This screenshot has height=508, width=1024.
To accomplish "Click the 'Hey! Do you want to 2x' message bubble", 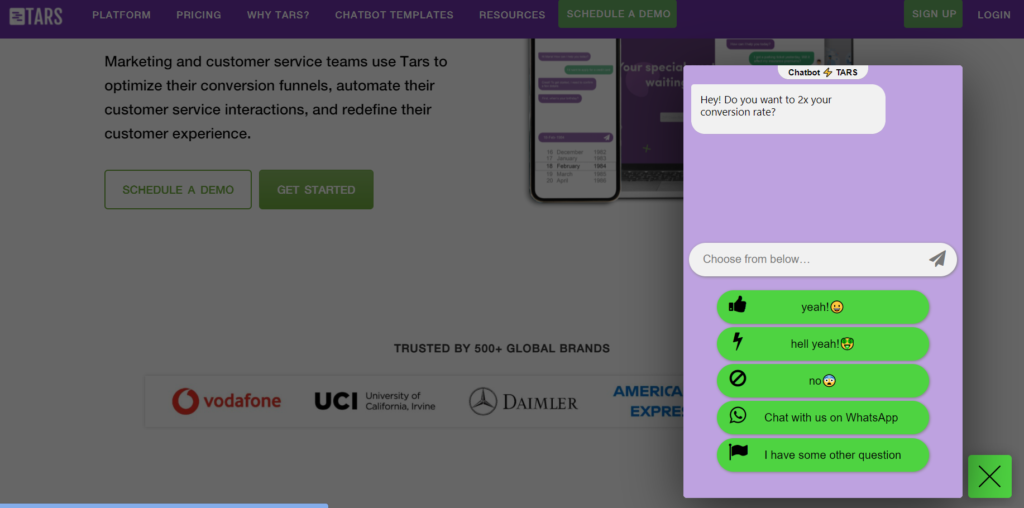I will pos(788,108).
